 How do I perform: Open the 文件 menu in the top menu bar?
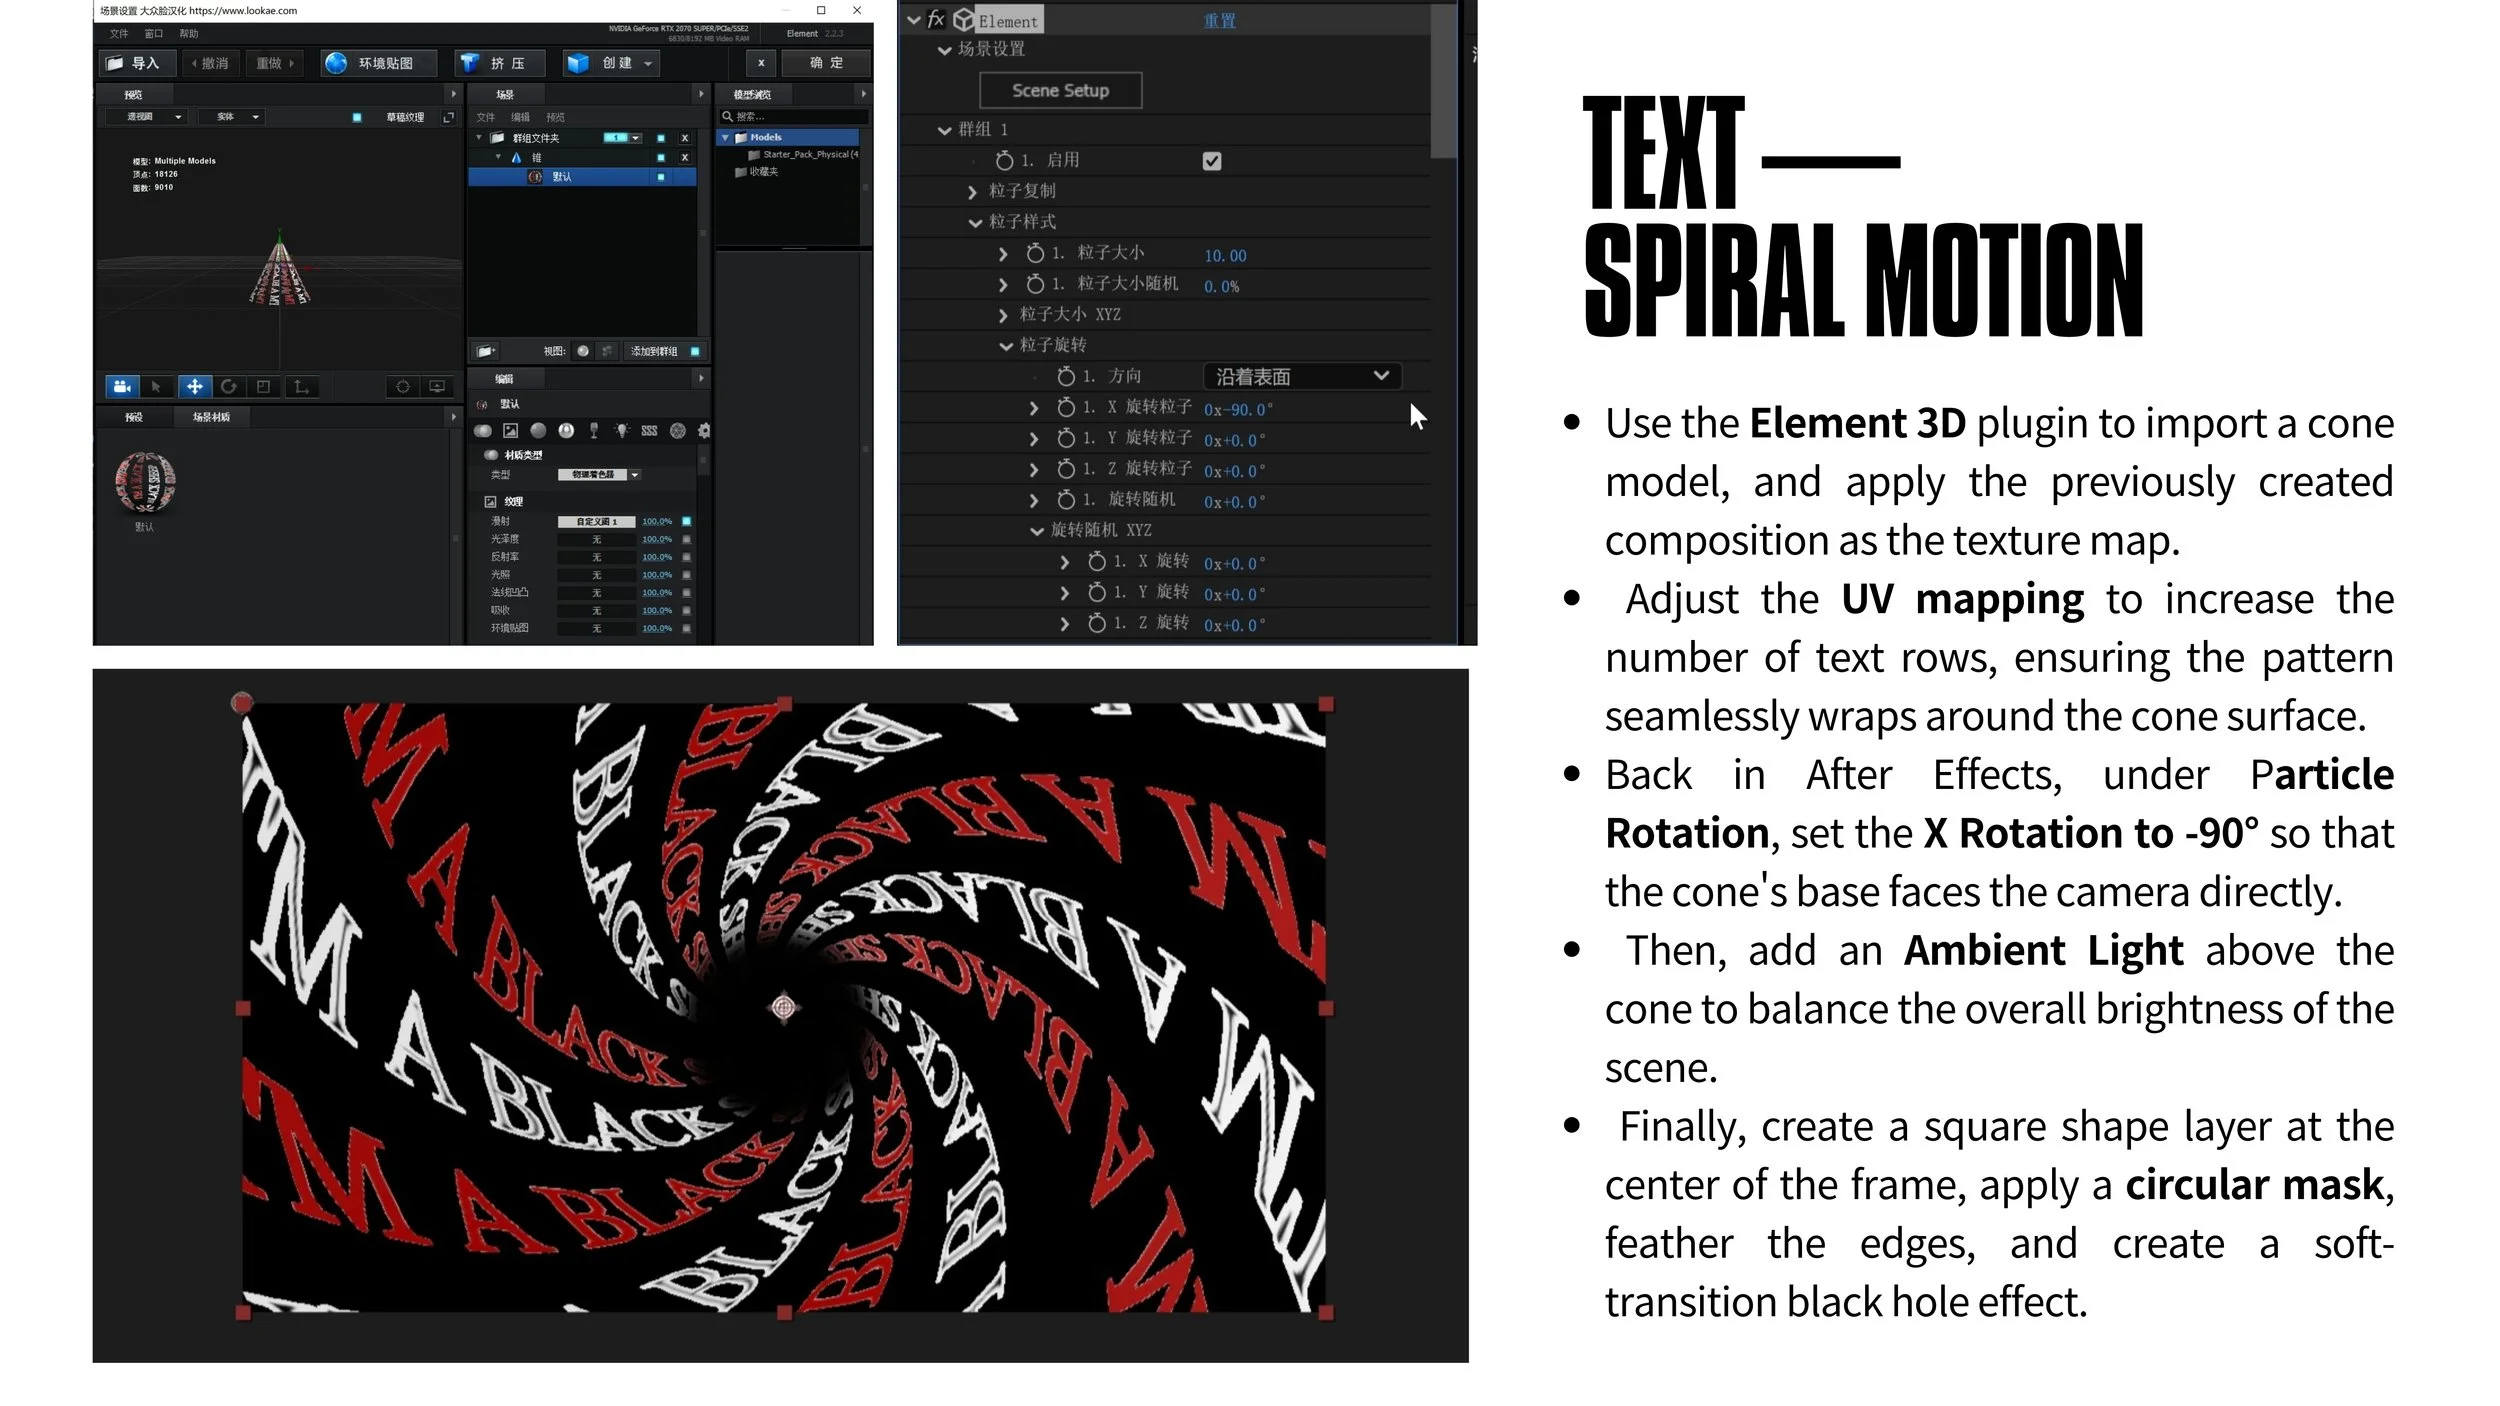[119, 34]
